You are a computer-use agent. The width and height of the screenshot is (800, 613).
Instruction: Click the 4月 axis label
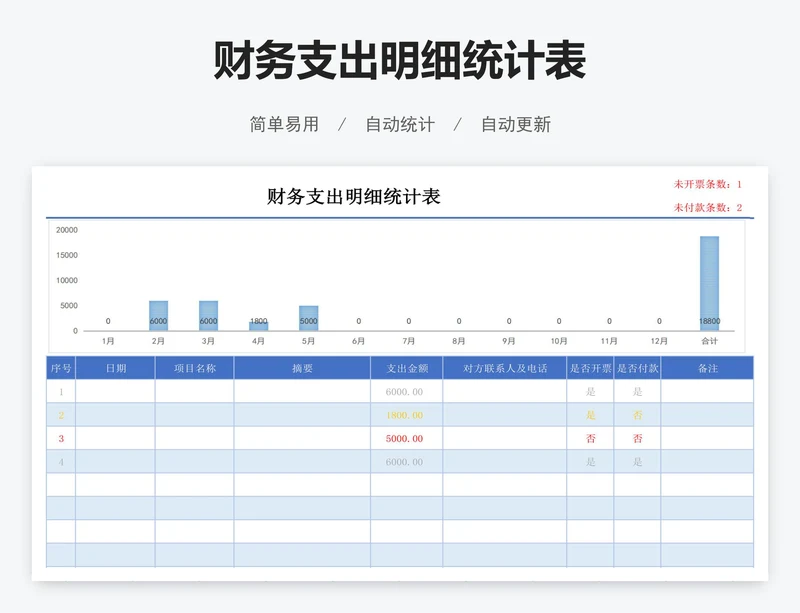pyautogui.click(x=259, y=341)
